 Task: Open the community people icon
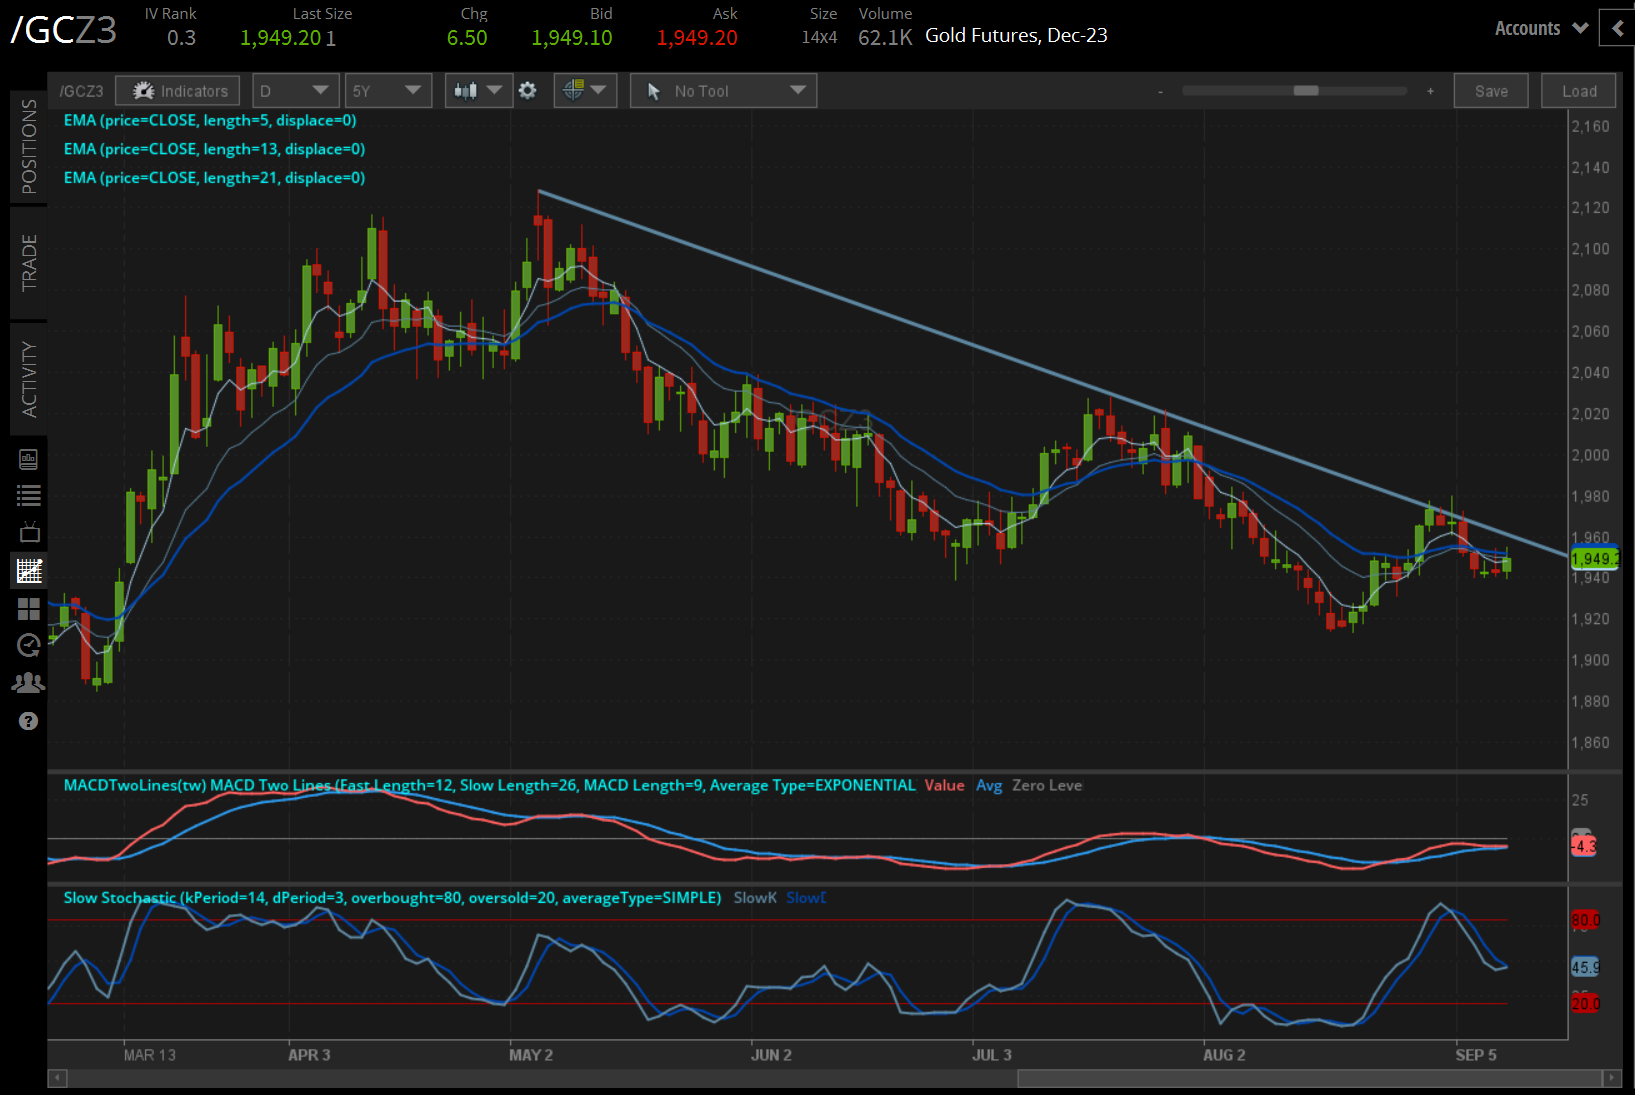[x=28, y=683]
